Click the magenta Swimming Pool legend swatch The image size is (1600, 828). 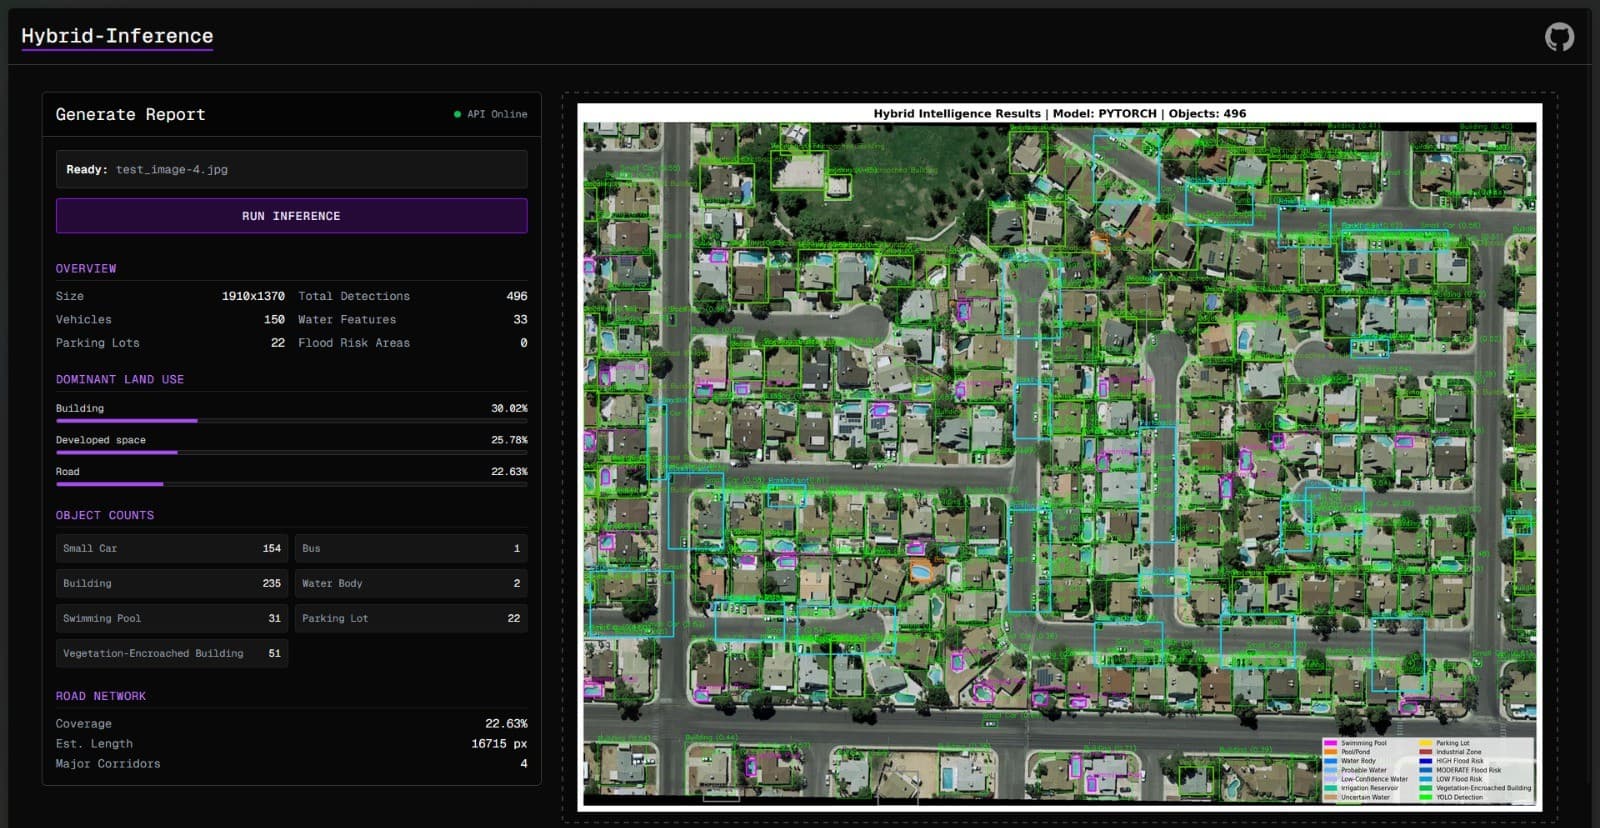coord(1330,743)
